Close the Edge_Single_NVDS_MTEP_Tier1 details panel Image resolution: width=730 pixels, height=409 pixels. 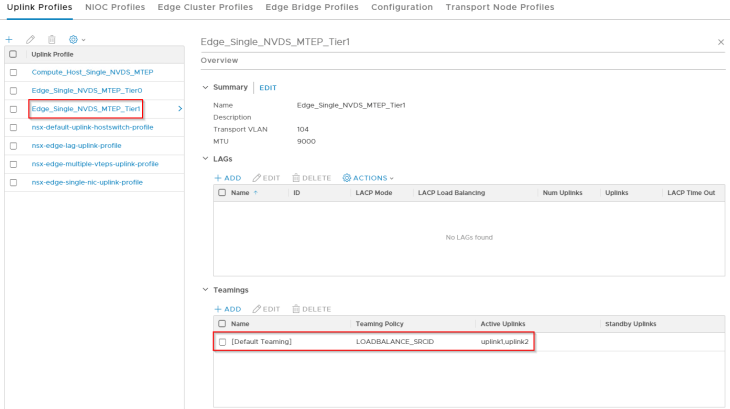coord(721,42)
